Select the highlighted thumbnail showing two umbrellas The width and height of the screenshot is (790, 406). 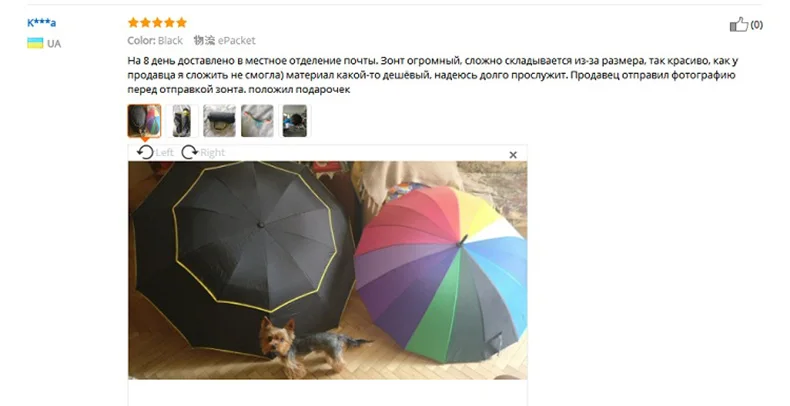coord(144,121)
